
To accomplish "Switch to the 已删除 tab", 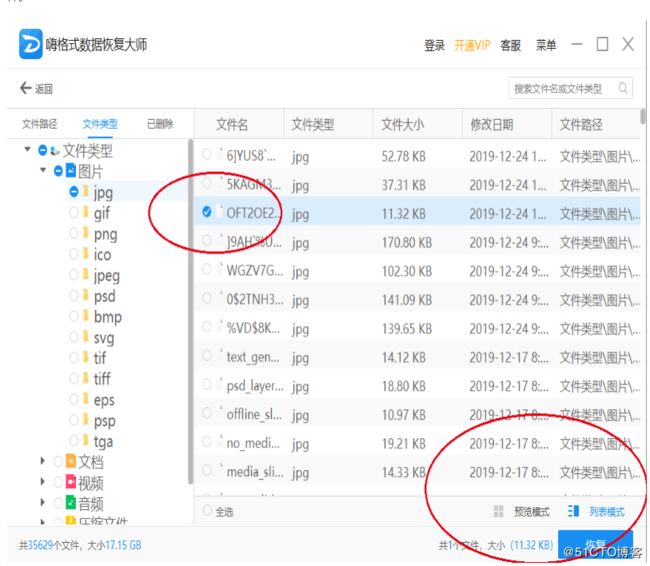I will (159, 124).
